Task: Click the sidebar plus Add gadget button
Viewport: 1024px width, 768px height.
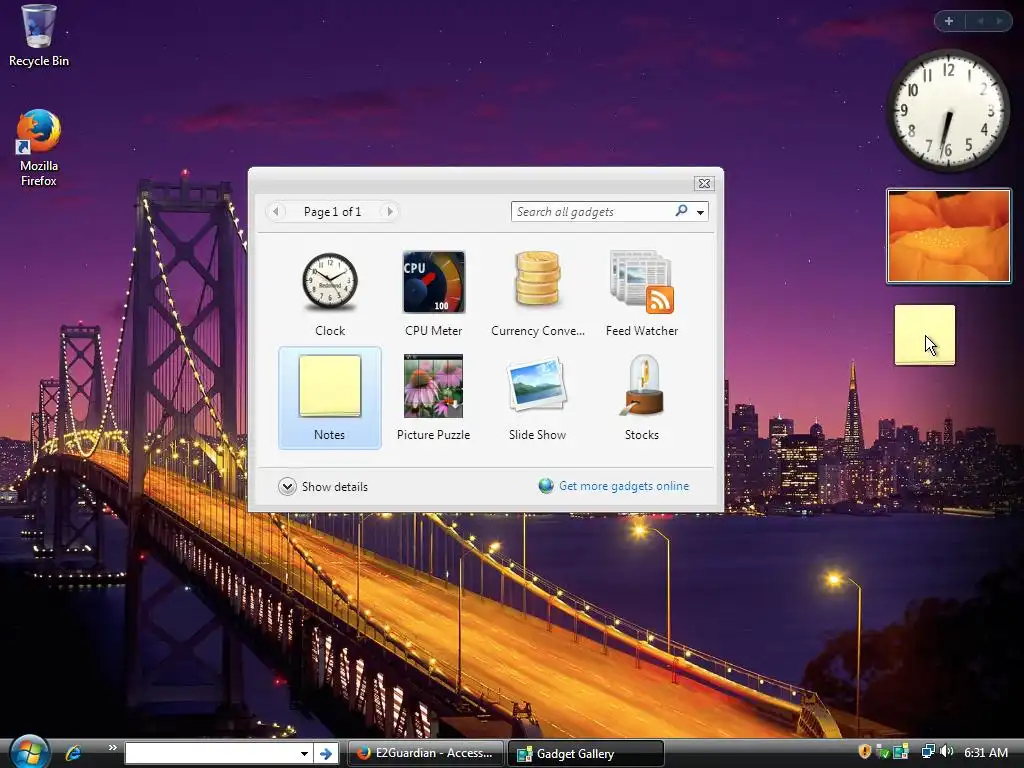Action: (x=949, y=21)
